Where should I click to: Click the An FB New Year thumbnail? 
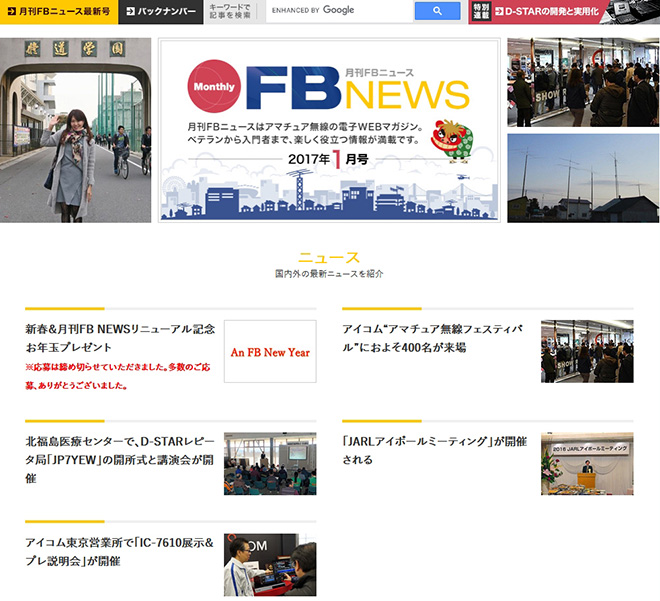(x=270, y=351)
